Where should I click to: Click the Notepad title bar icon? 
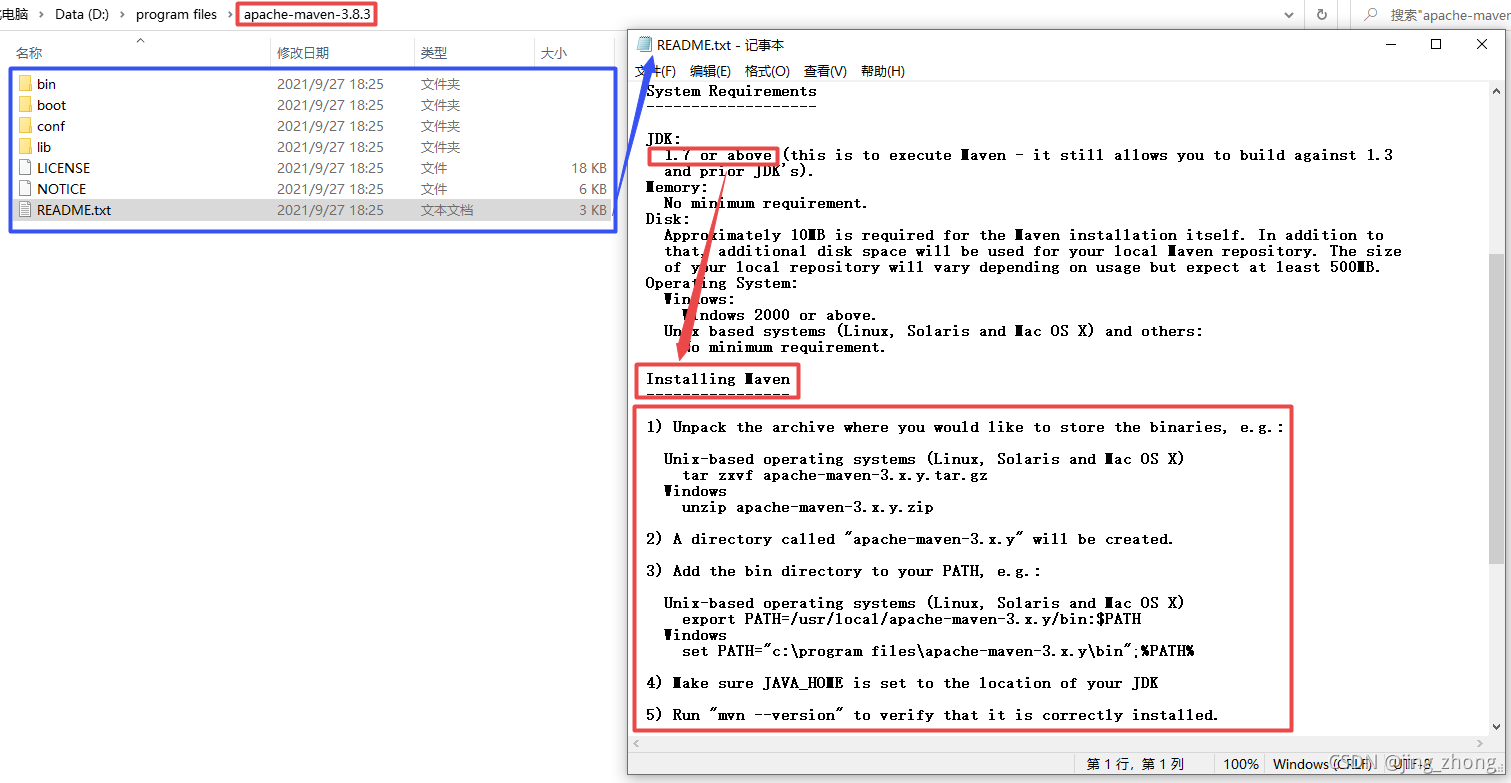[x=645, y=45]
